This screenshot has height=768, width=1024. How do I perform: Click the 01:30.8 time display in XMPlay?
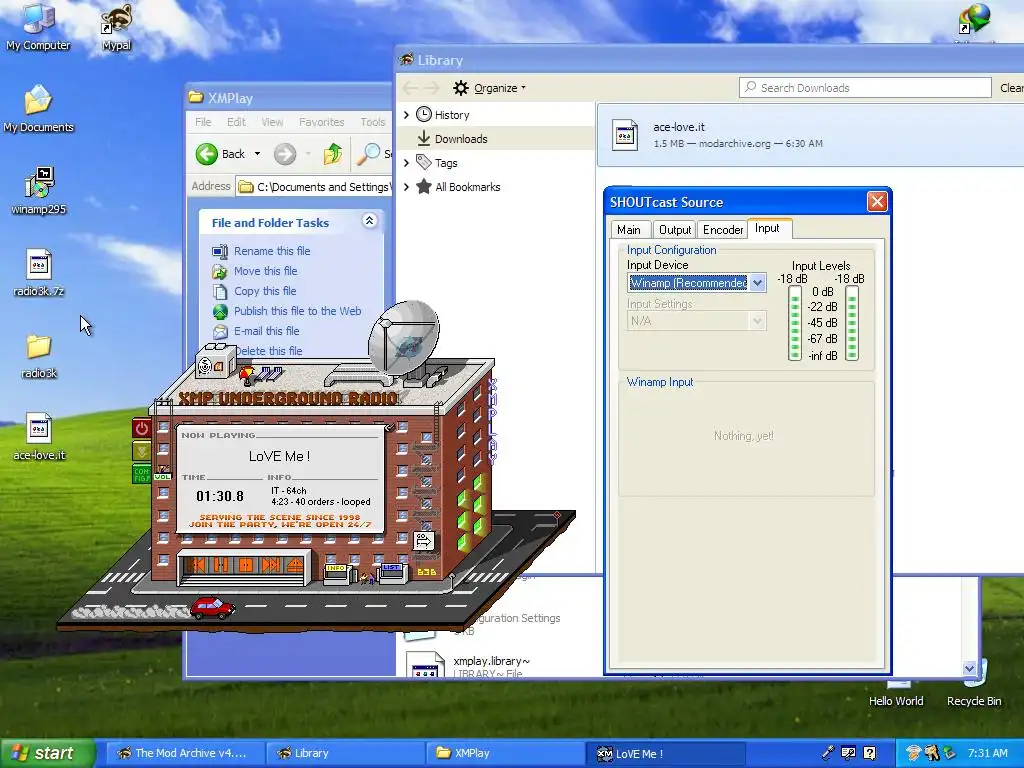pyautogui.click(x=220, y=496)
